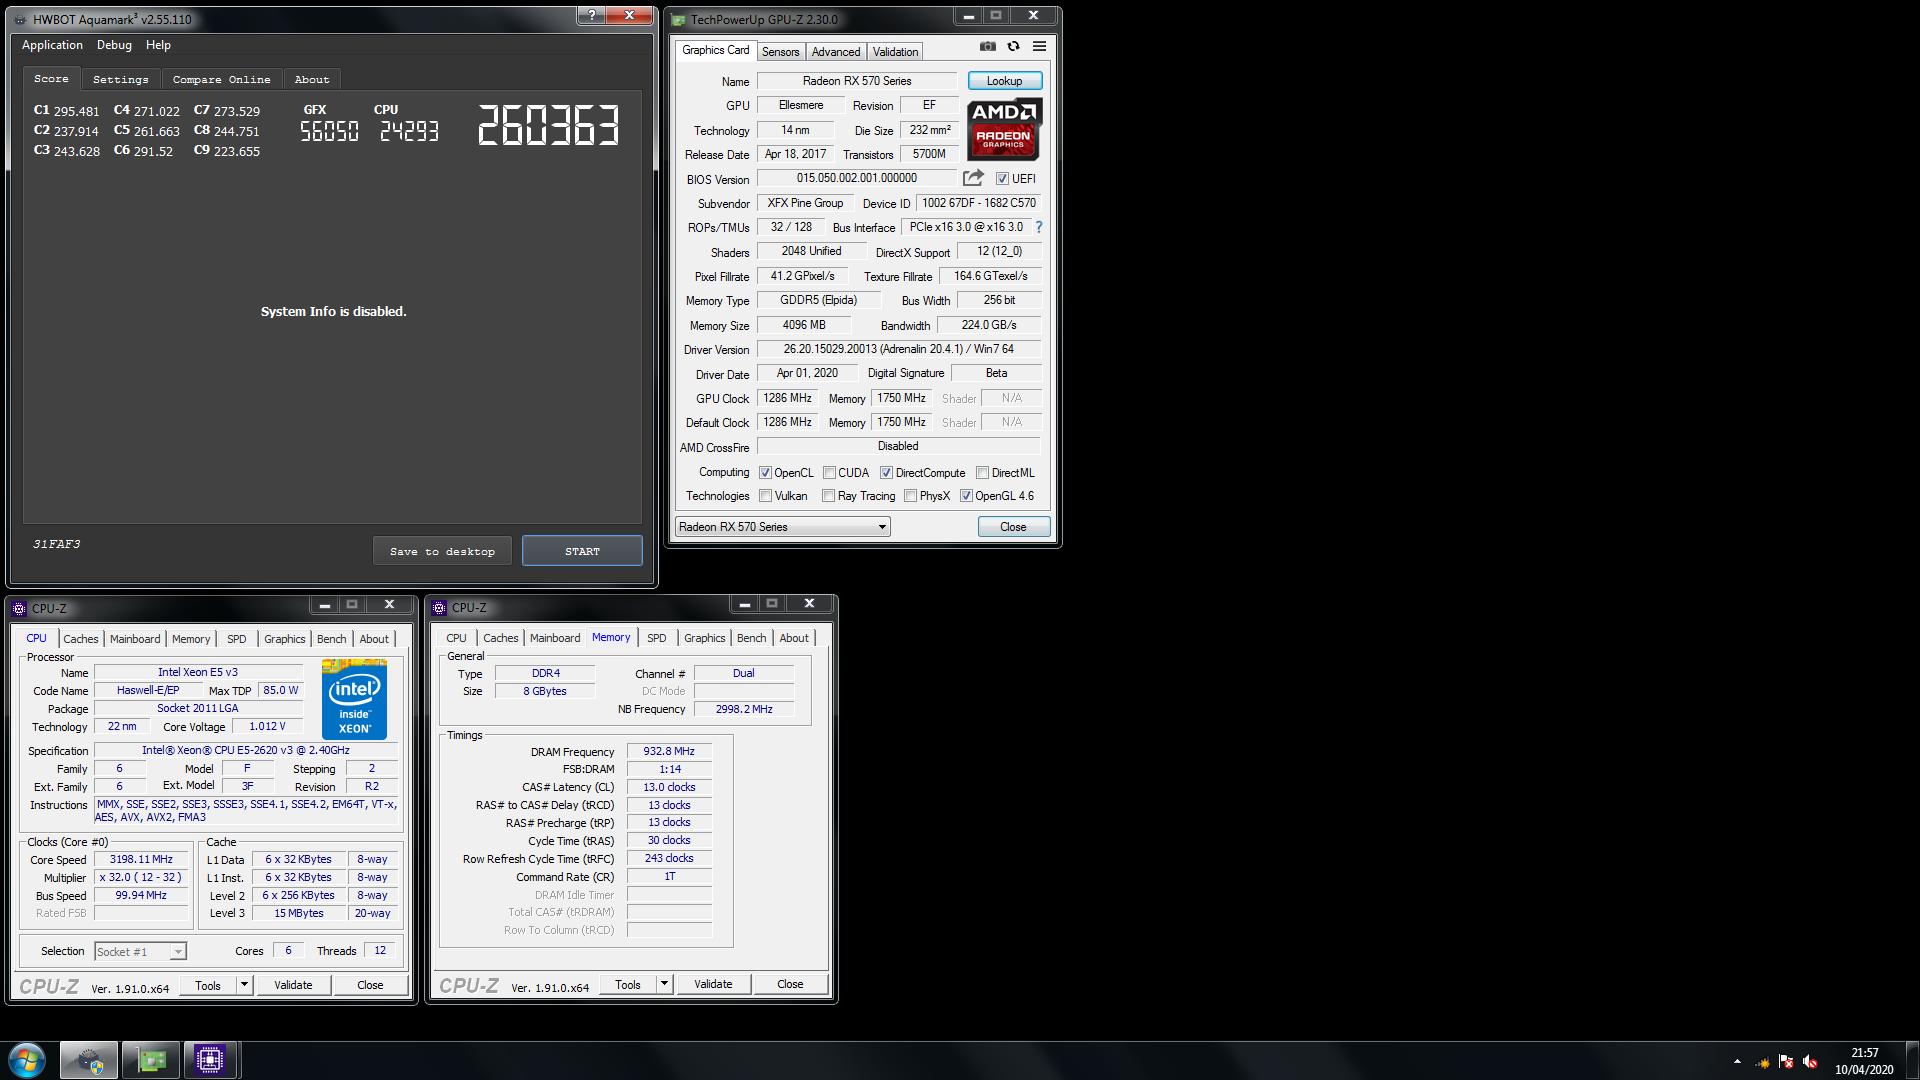This screenshot has width=1920, height=1080.
Task: Open HWBOT Aquamark from the taskbar
Action: click(89, 1060)
